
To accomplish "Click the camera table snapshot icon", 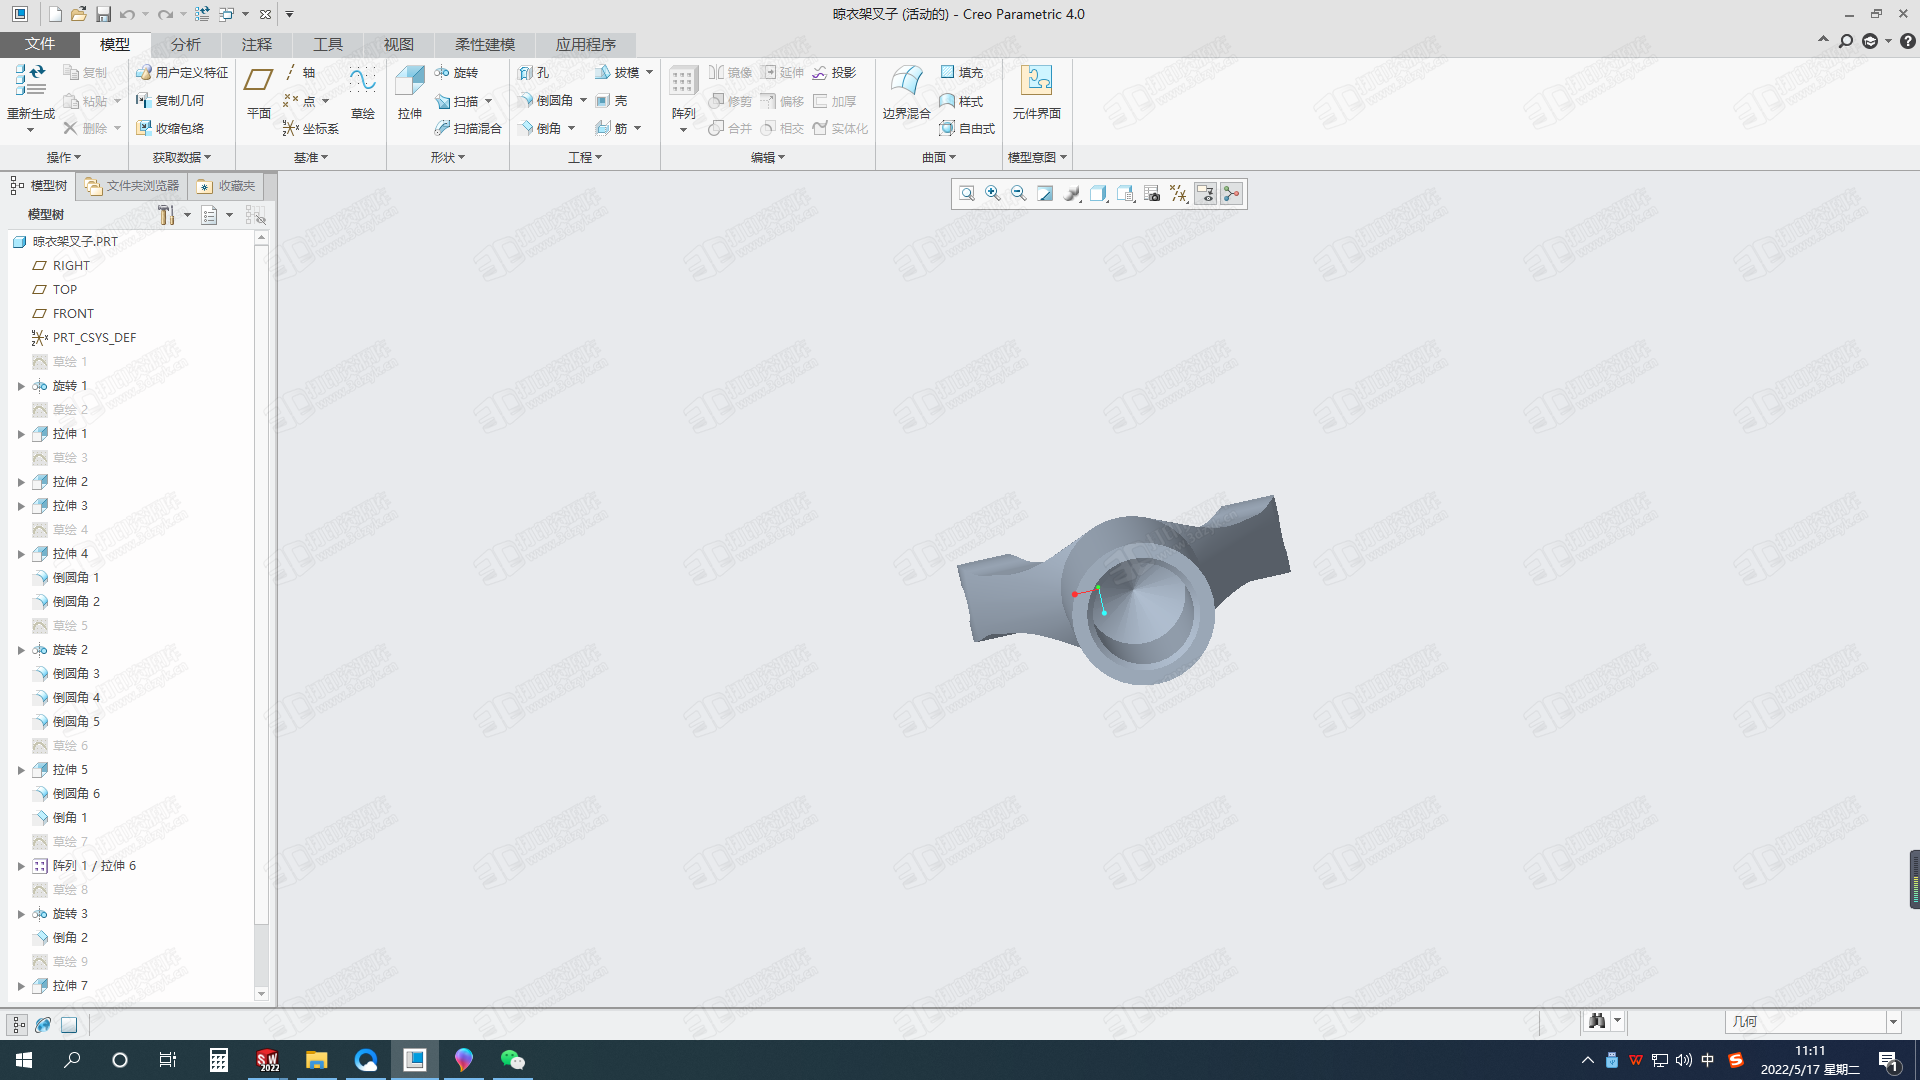I will pos(1152,193).
